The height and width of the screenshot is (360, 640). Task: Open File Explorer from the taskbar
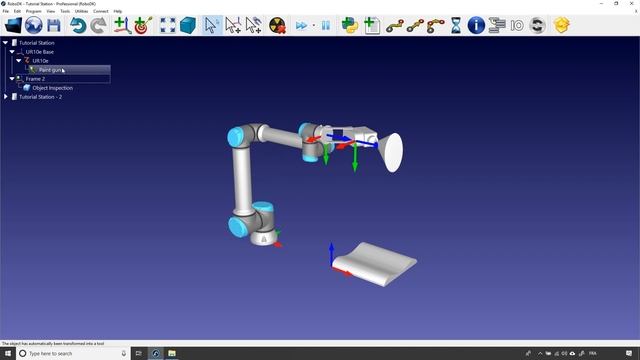tap(172, 353)
